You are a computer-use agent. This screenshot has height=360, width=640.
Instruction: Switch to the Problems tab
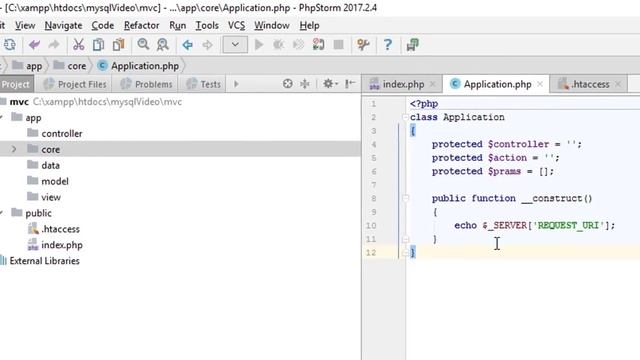[147, 84]
